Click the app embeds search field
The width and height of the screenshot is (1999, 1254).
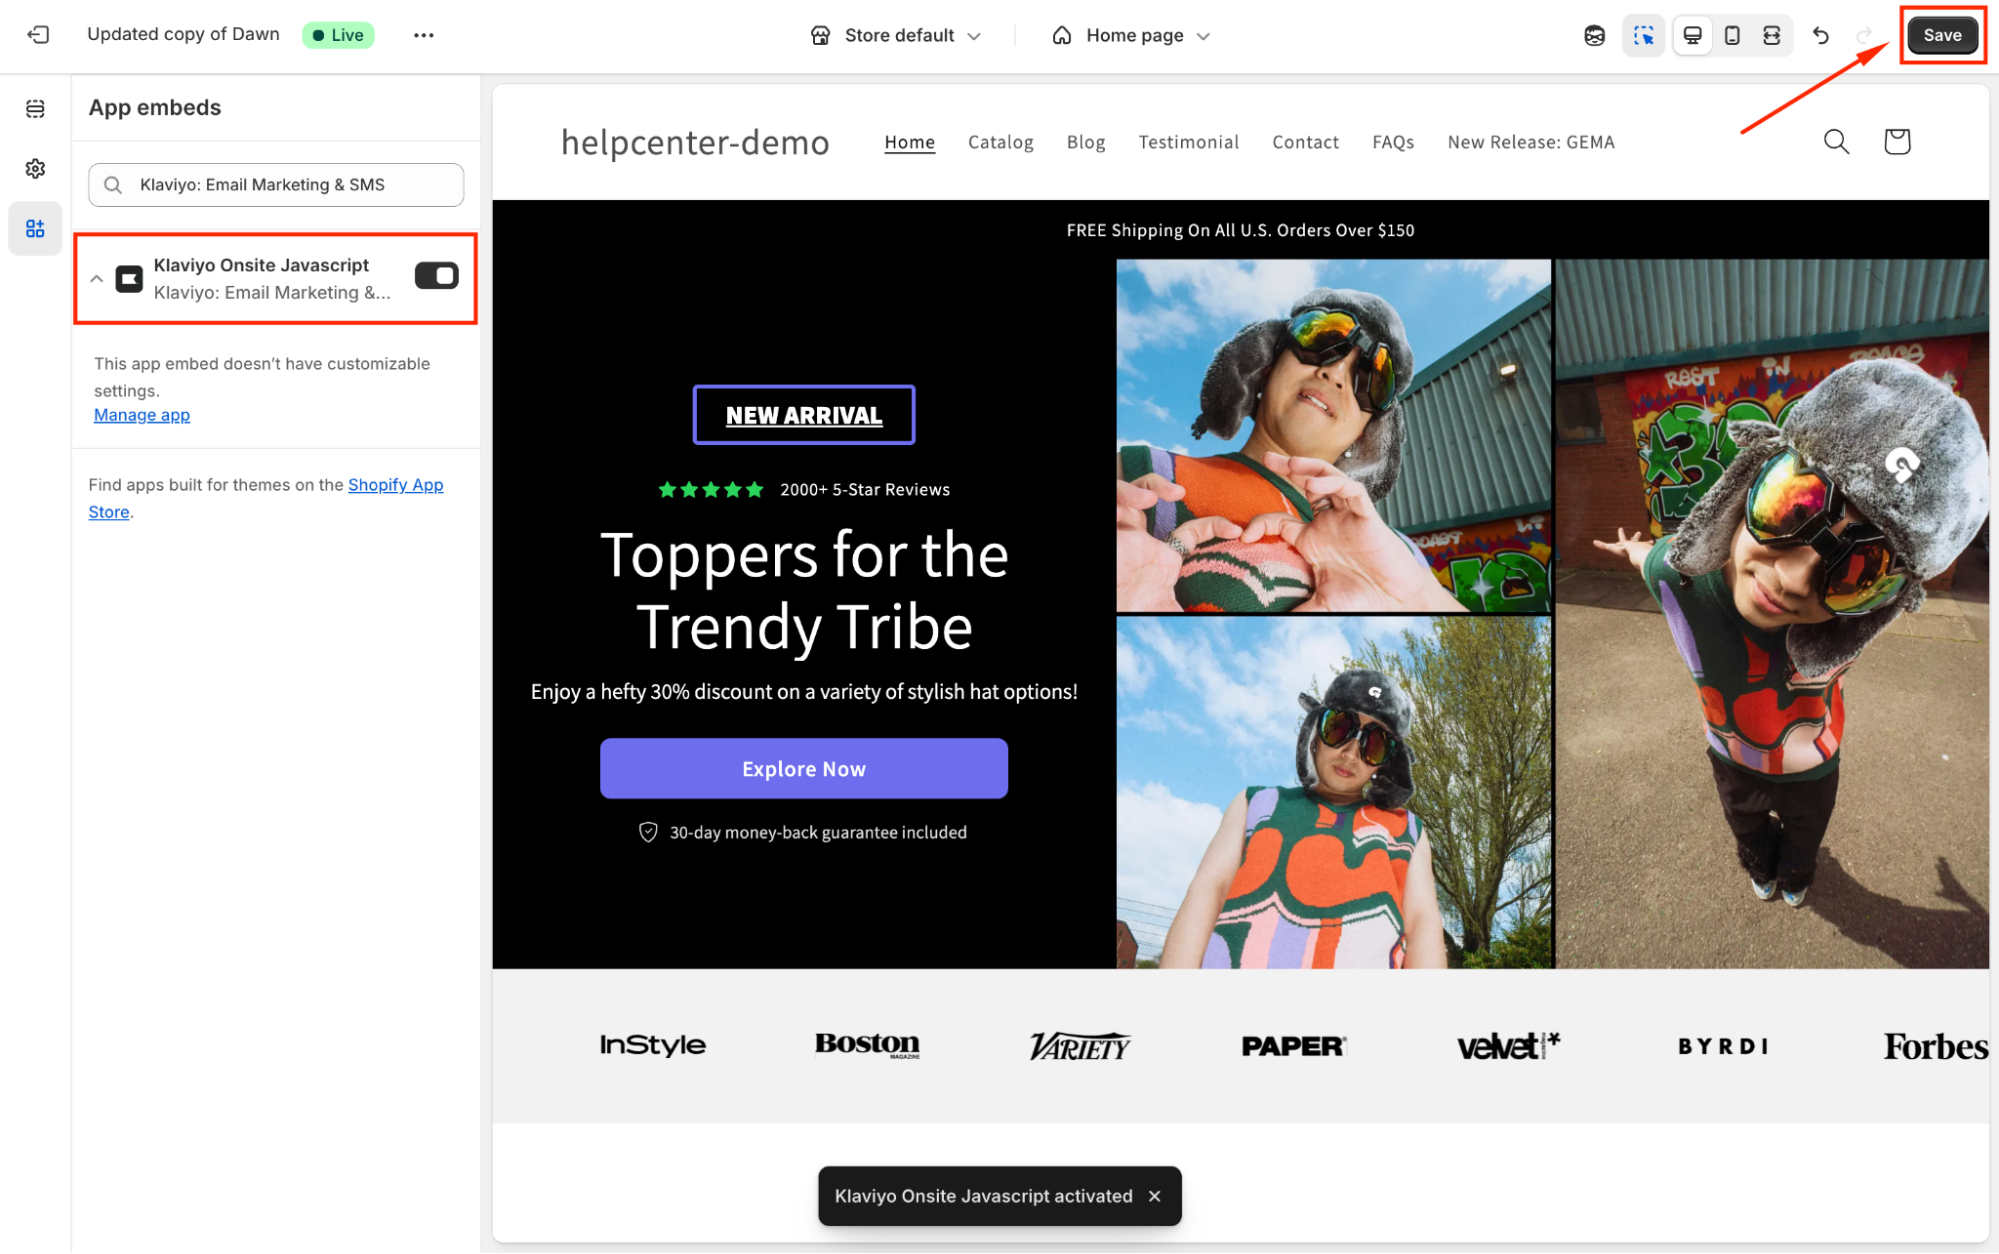(276, 185)
